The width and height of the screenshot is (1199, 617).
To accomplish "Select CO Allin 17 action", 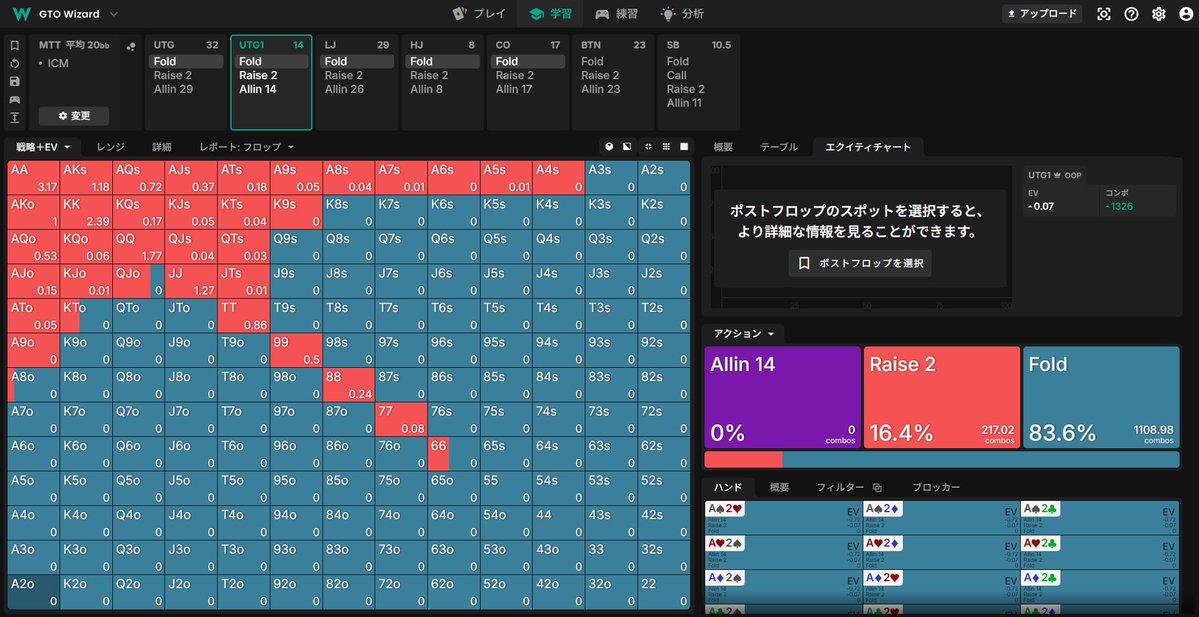I will [x=528, y=89].
